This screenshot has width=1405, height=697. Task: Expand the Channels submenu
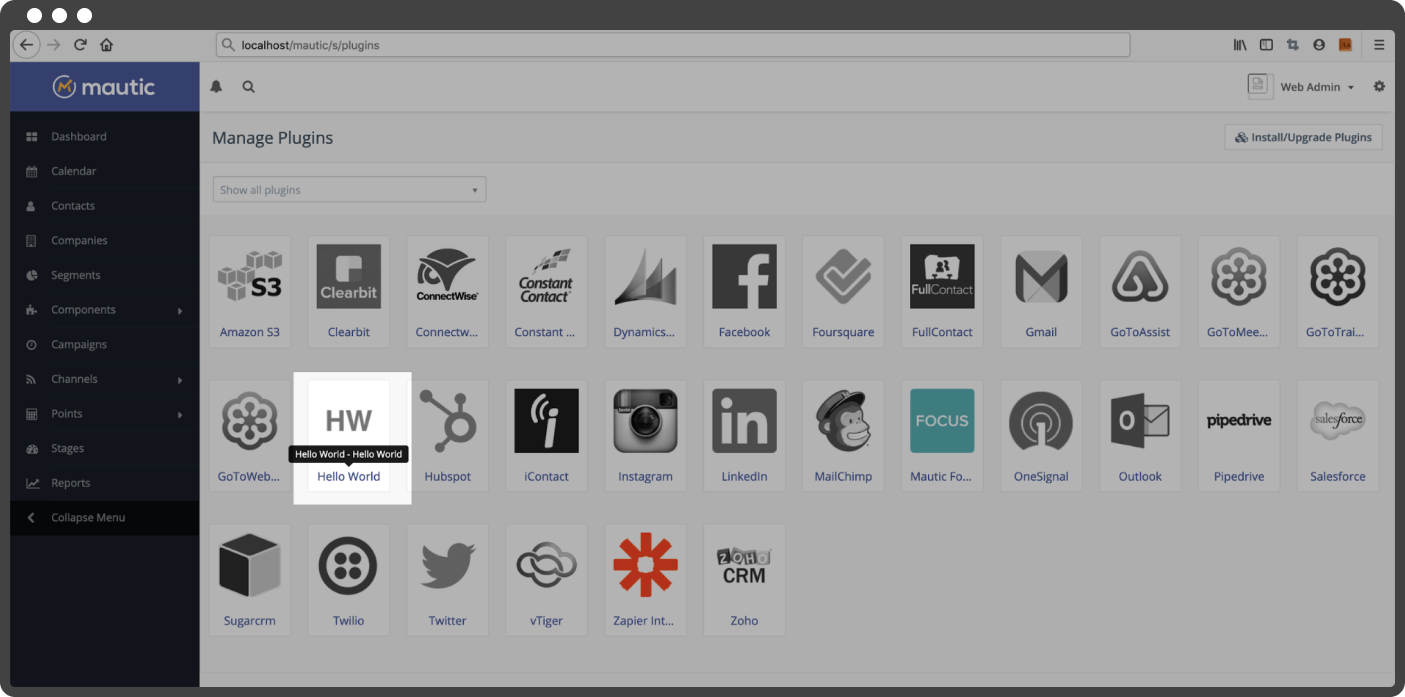point(105,379)
